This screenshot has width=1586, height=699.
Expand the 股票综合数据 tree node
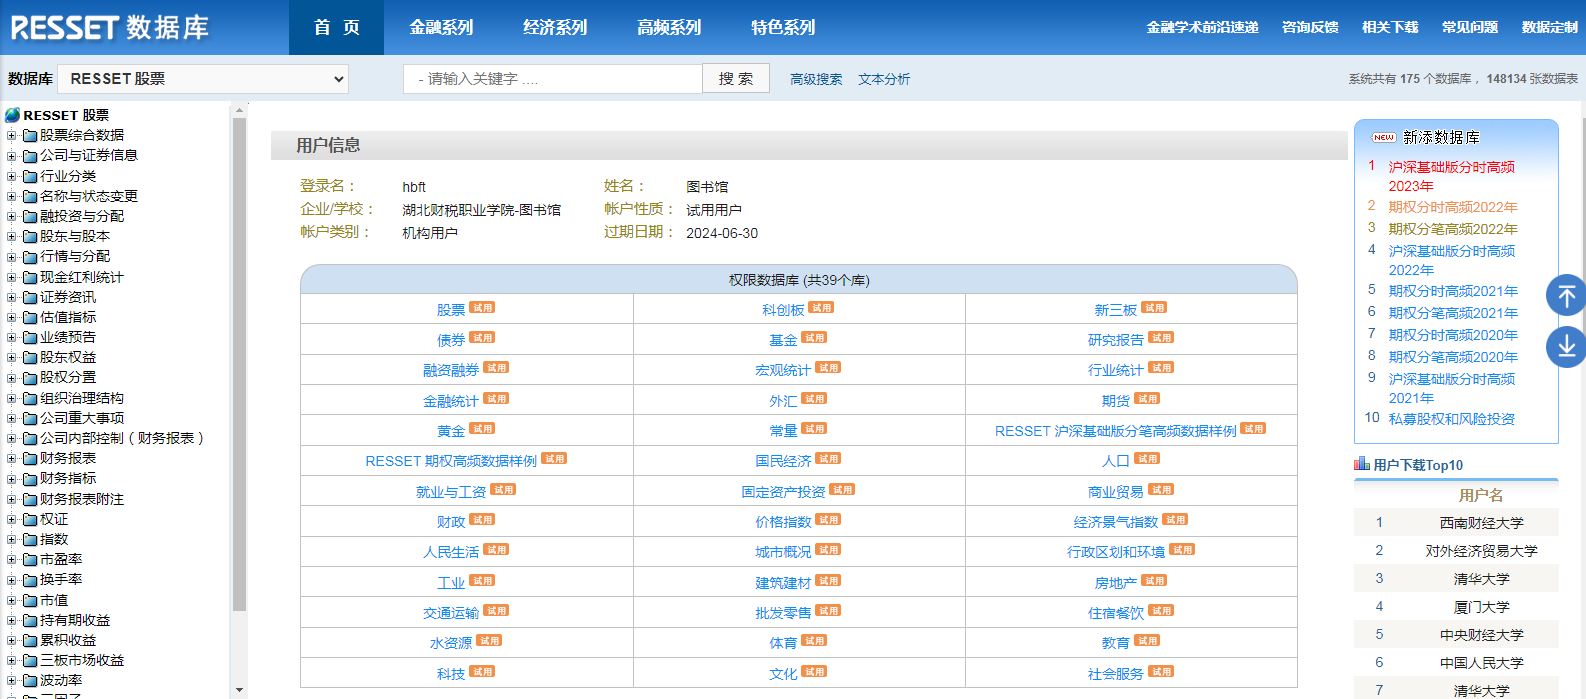[12, 135]
